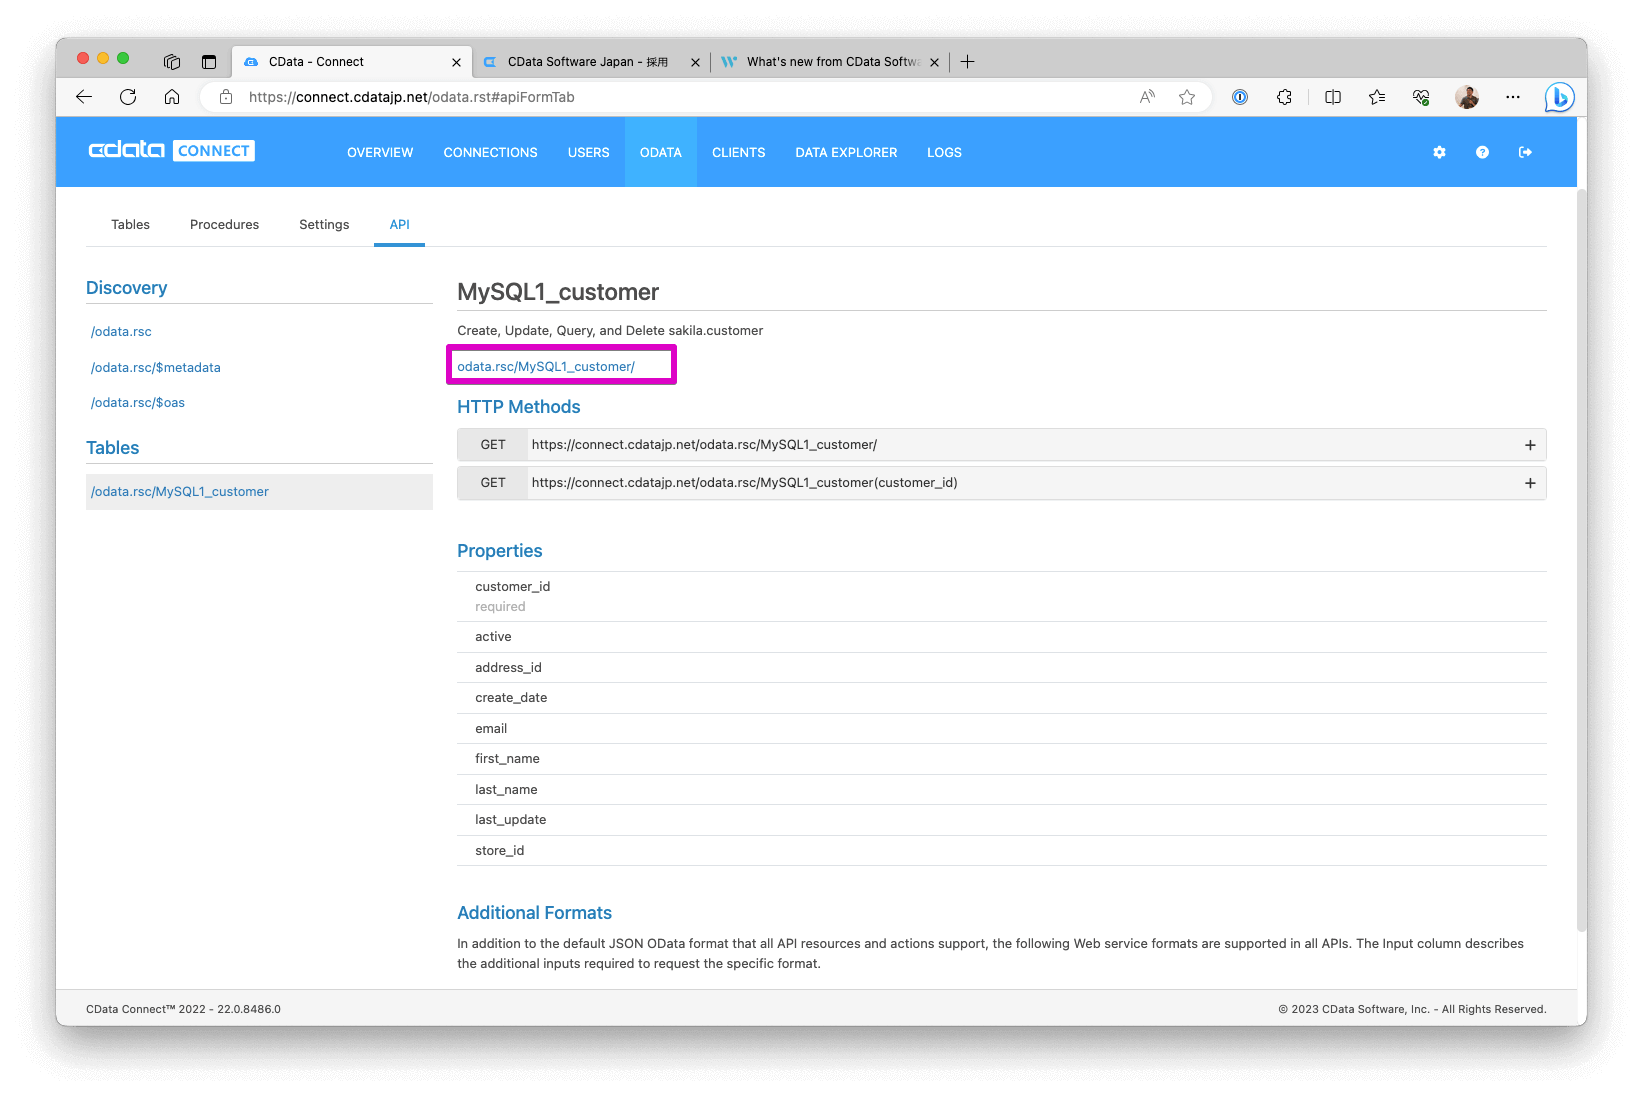Image resolution: width=1643 pixels, height=1100 pixels.
Task: Click the first_name property row
Action: pos(1001,759)
